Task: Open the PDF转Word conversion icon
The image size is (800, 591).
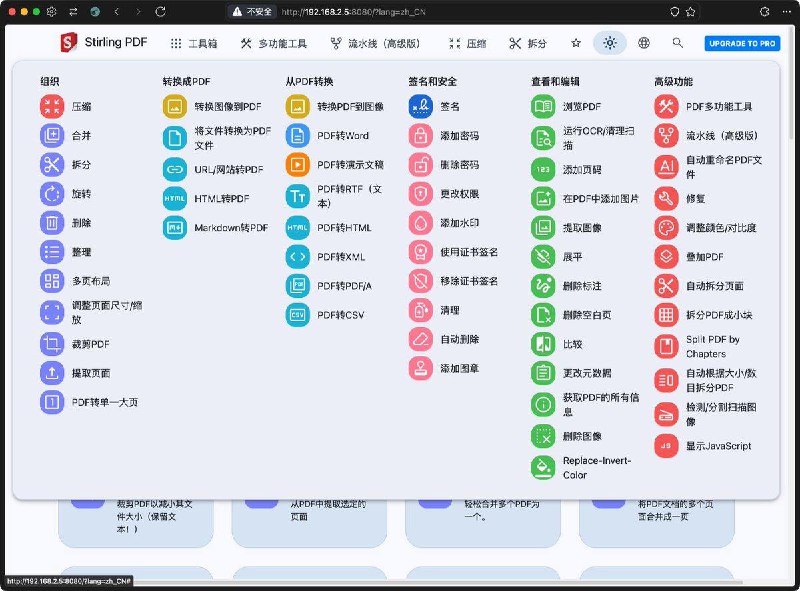Action: [298, 135]
